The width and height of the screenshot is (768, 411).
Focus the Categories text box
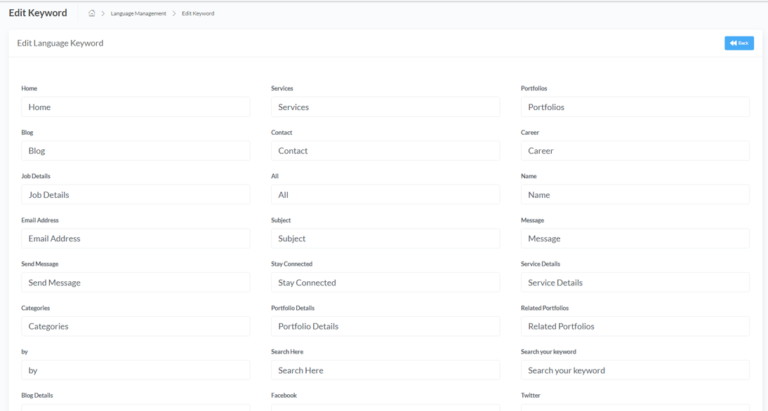(136, 326)
